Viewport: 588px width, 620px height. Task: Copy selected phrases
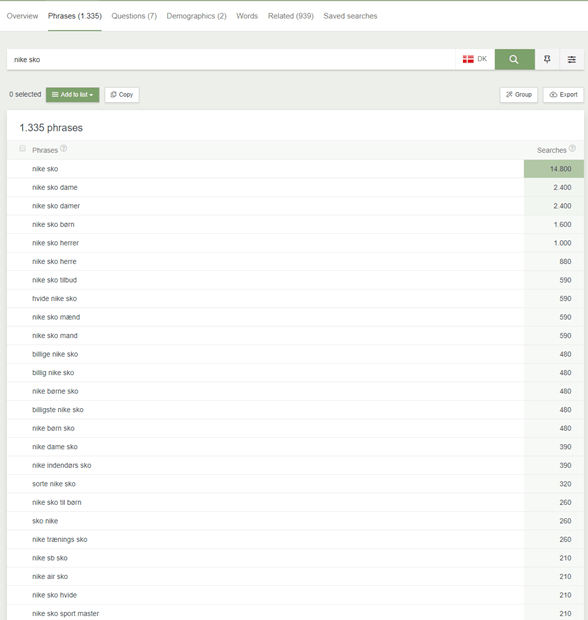click(122, 95)
